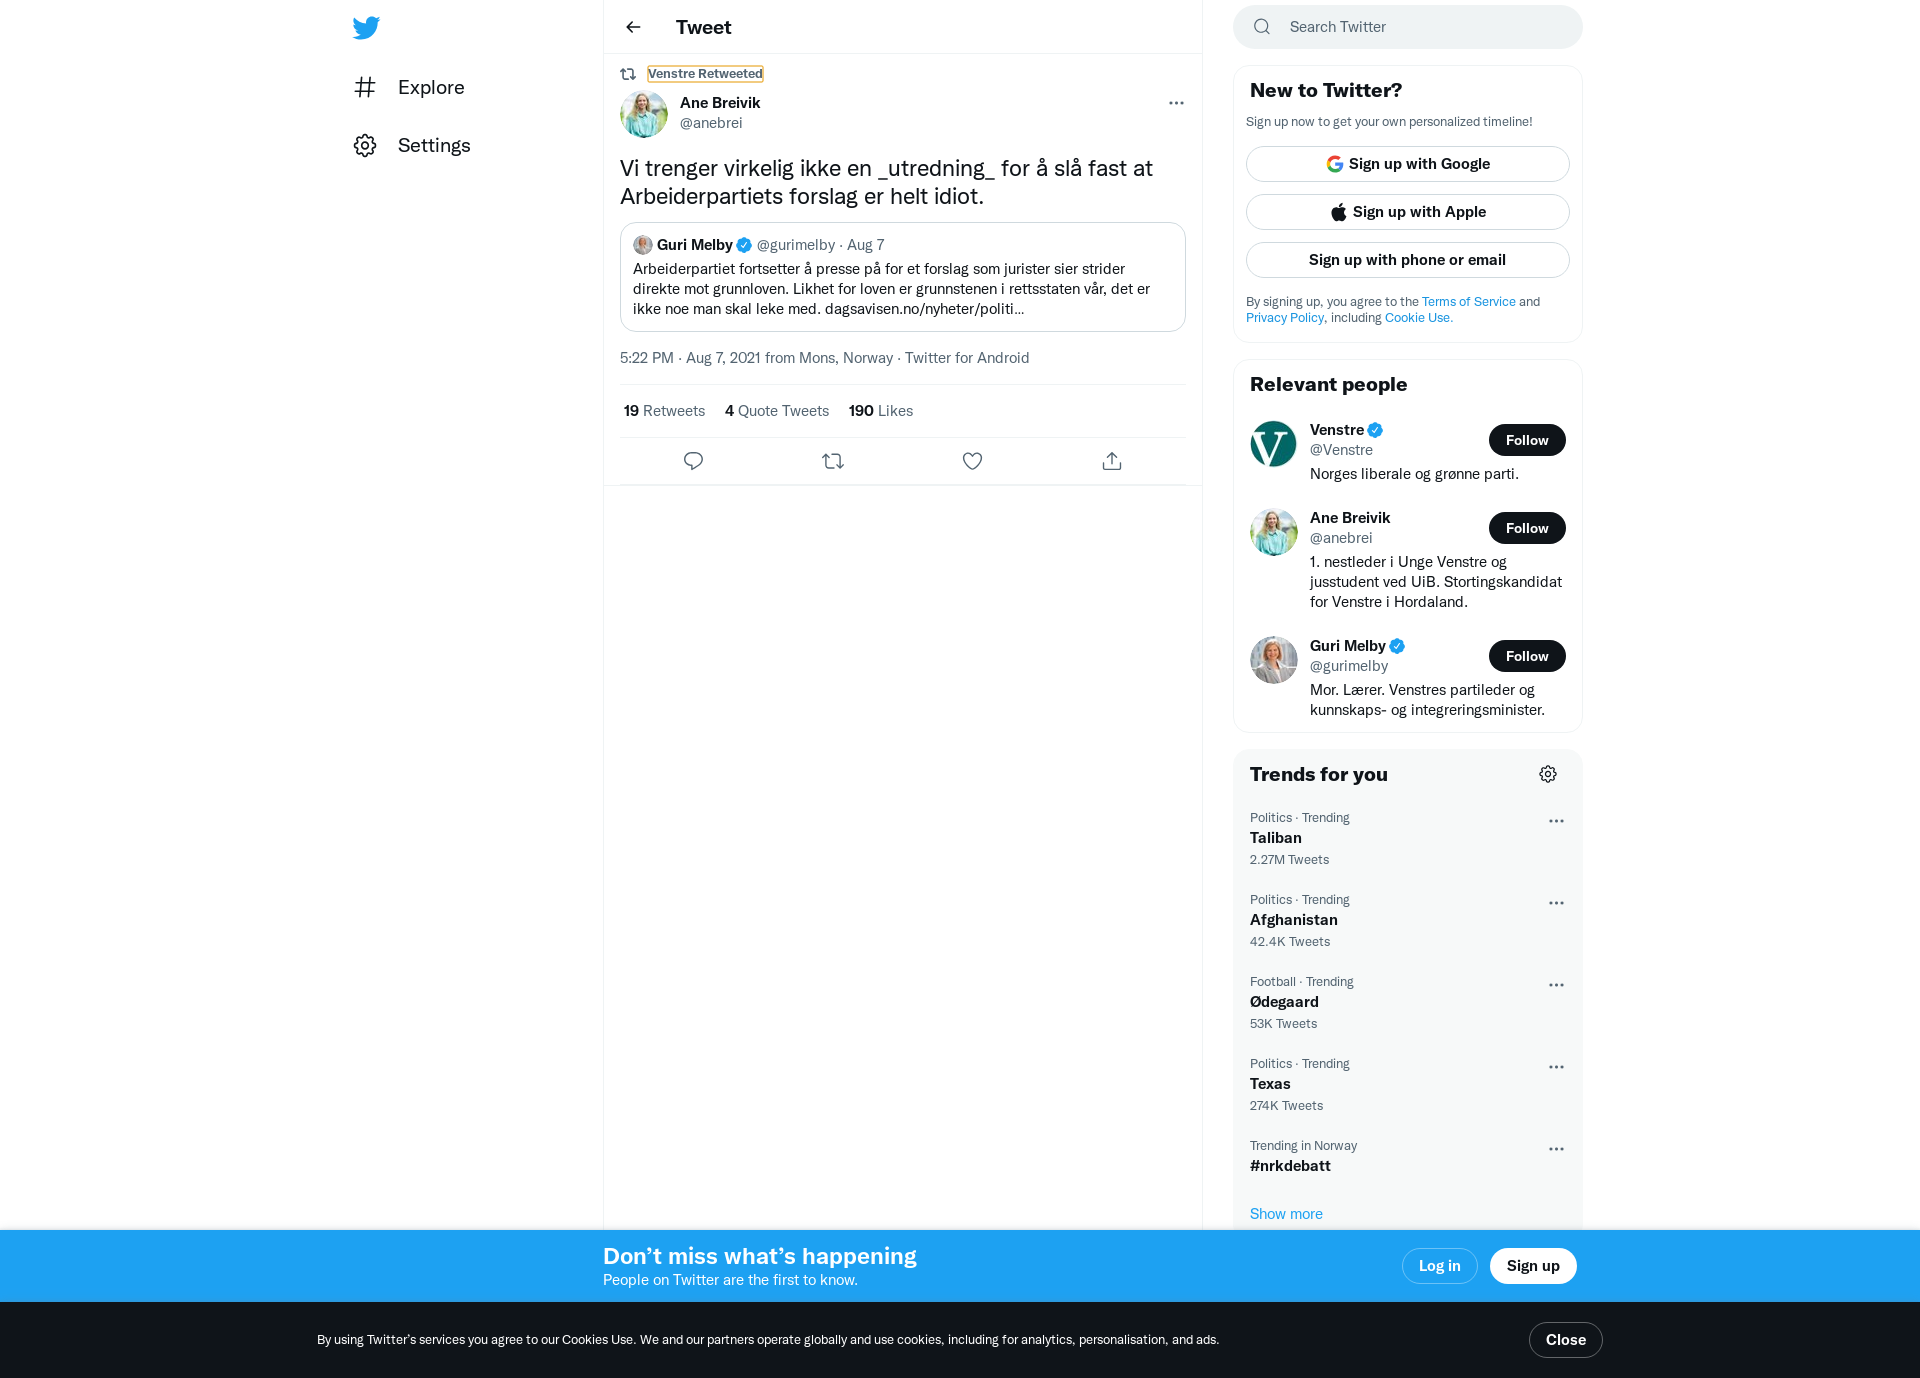Follow Guri Melby
Image resolution: width=1920 pixels, height=1378 pixels.
(1527, 656)
